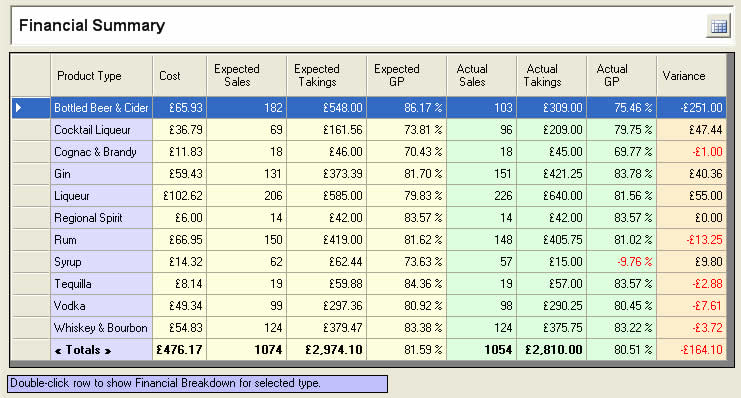Click the Variance column header

point(691,76)
